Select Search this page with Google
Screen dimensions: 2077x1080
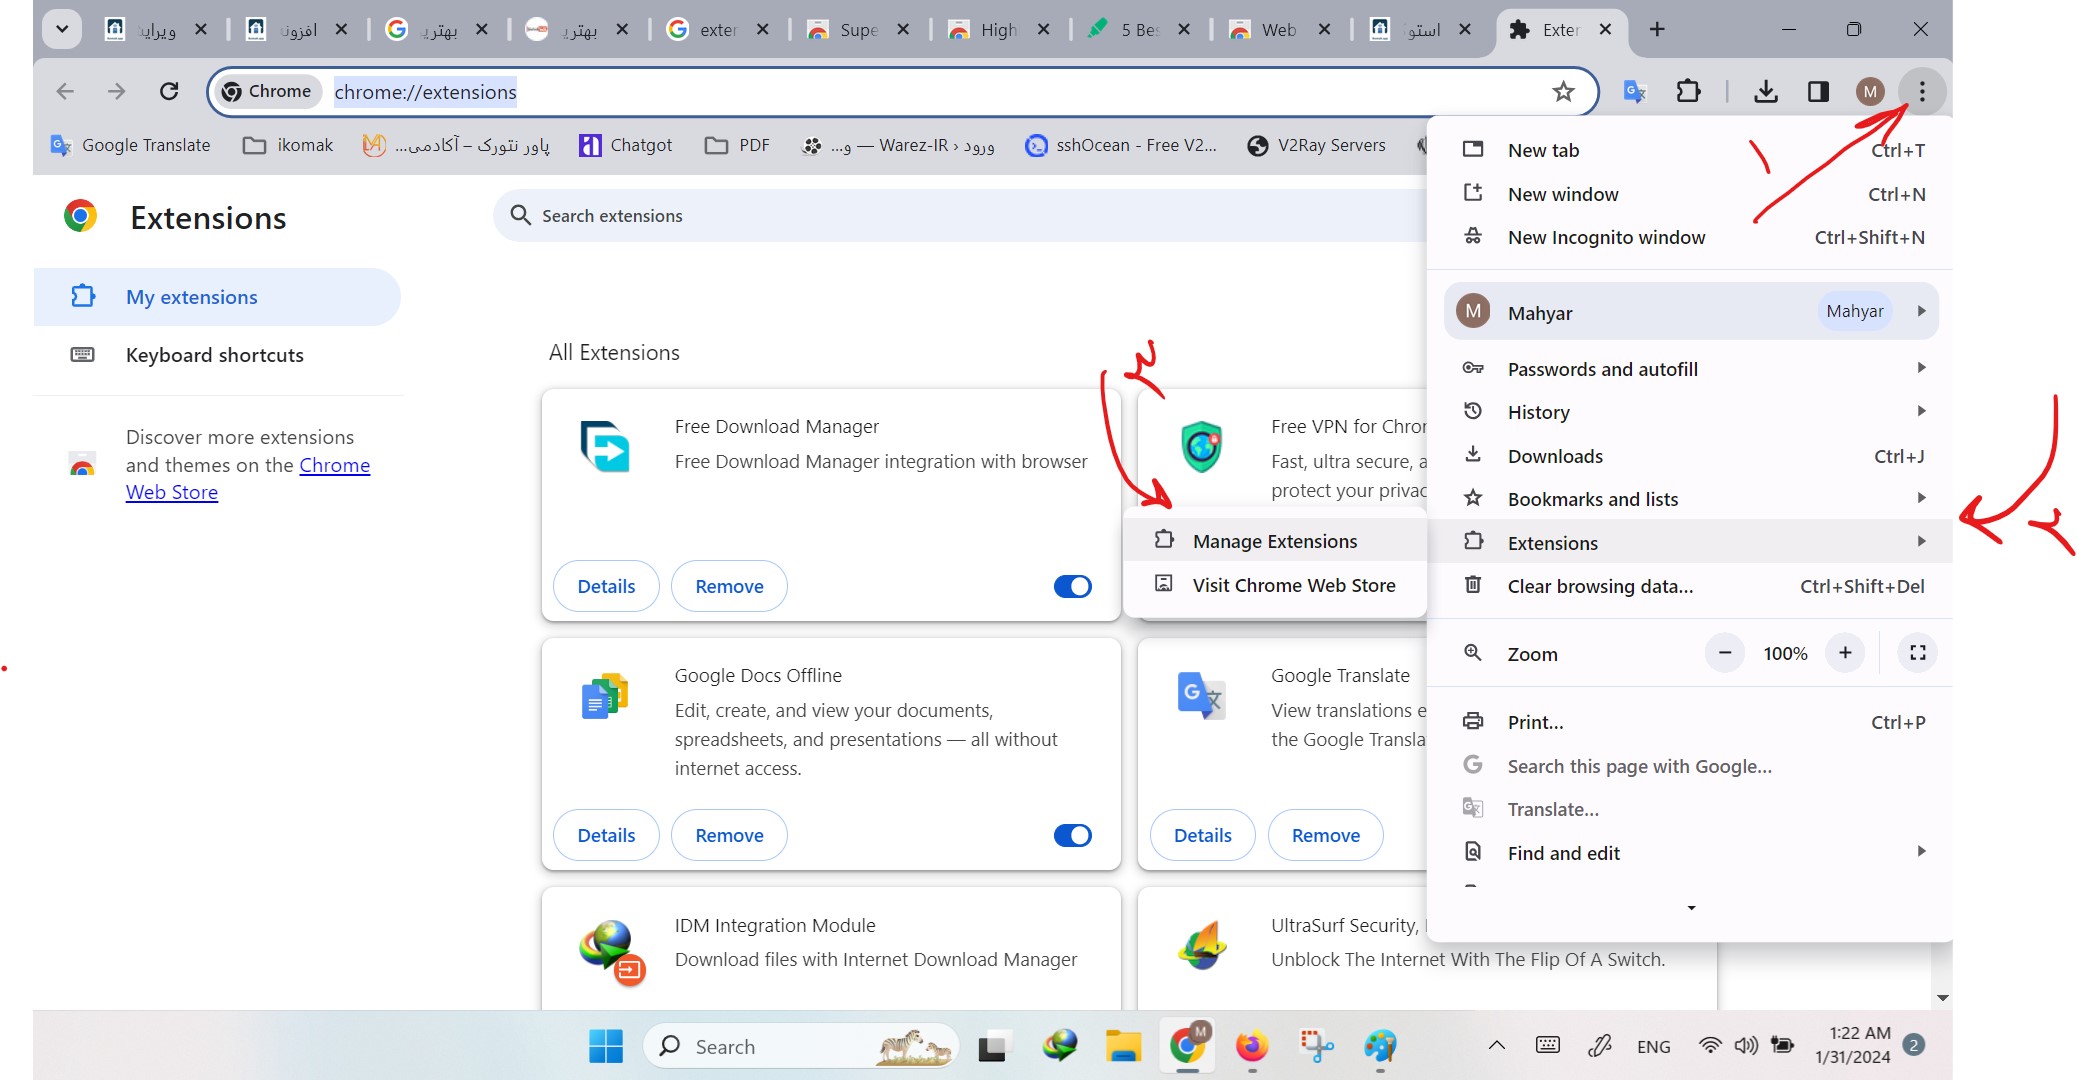[1690, 766]
